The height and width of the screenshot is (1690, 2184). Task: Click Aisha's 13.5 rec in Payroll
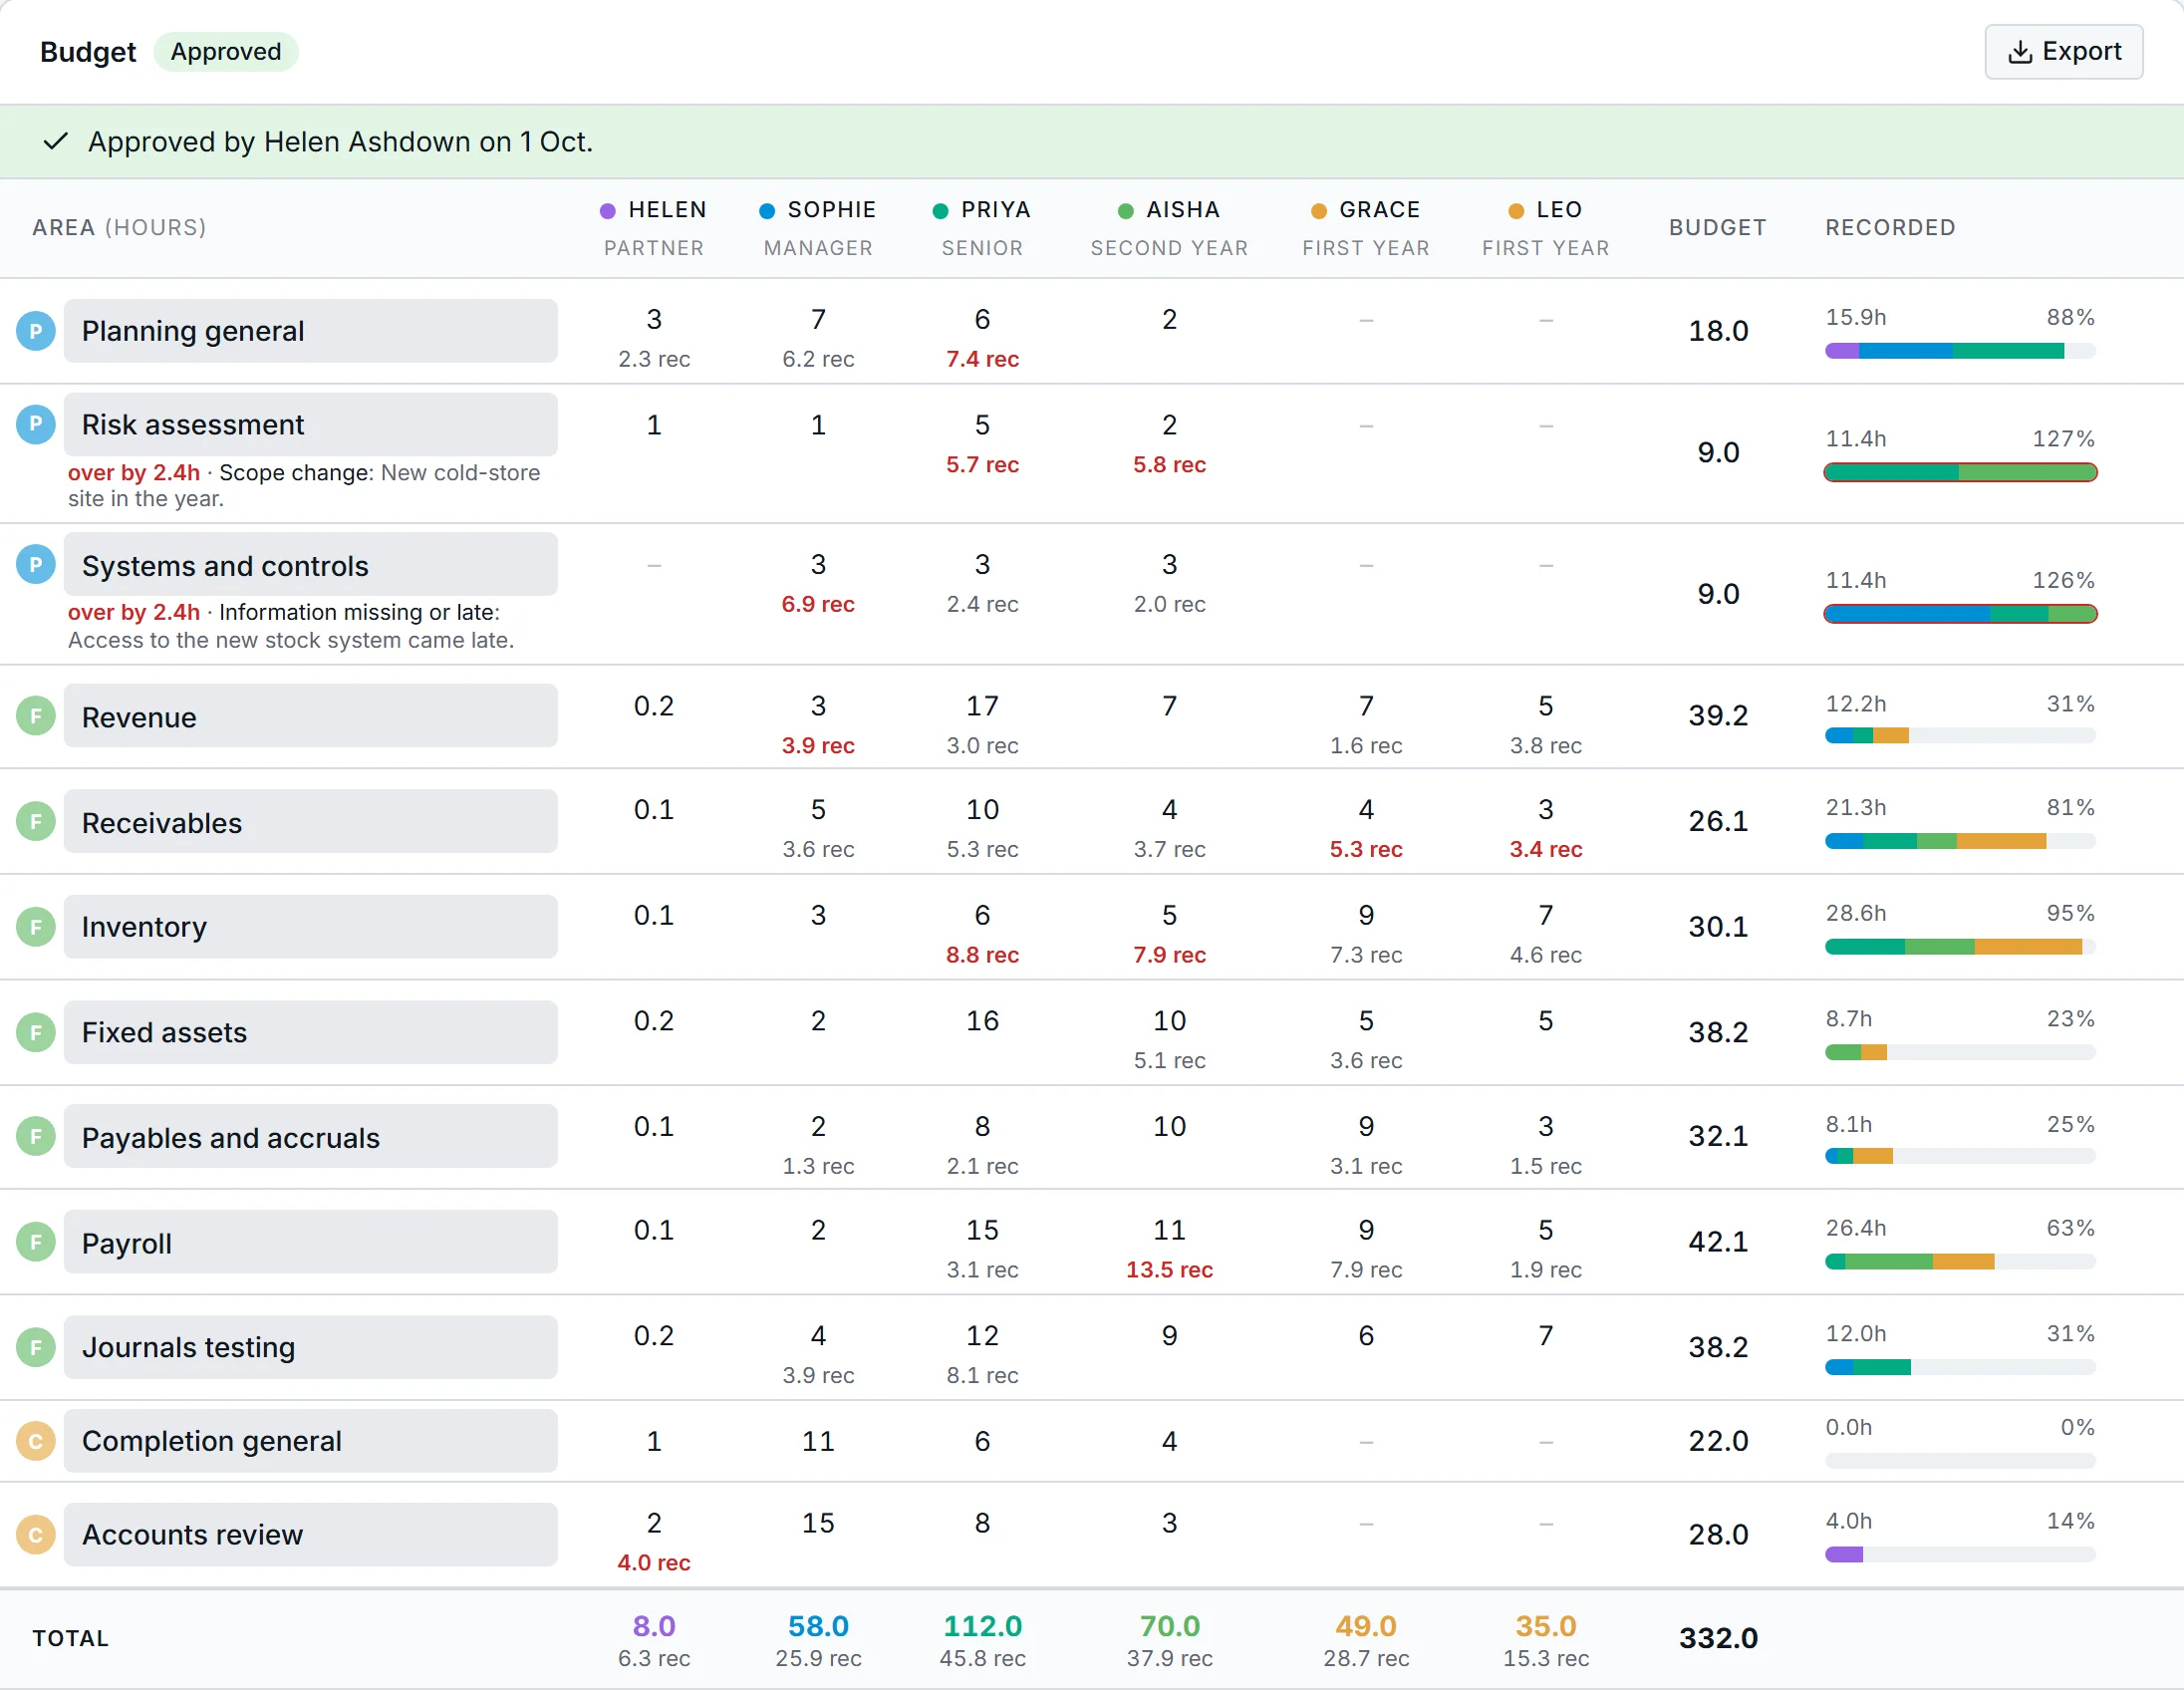[1169, 1270]
